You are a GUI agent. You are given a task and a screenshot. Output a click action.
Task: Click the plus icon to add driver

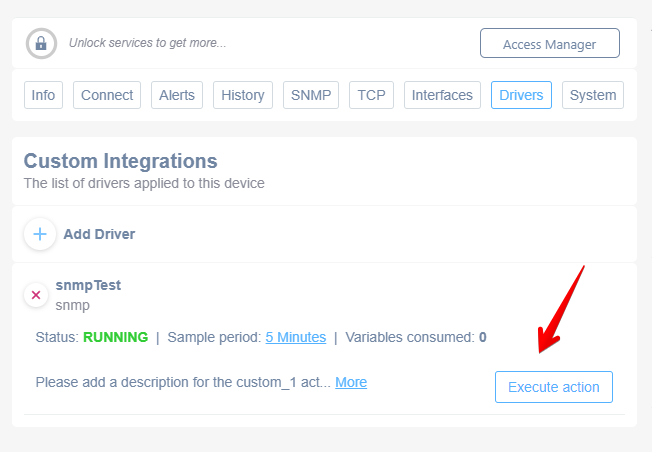point(40,234)
